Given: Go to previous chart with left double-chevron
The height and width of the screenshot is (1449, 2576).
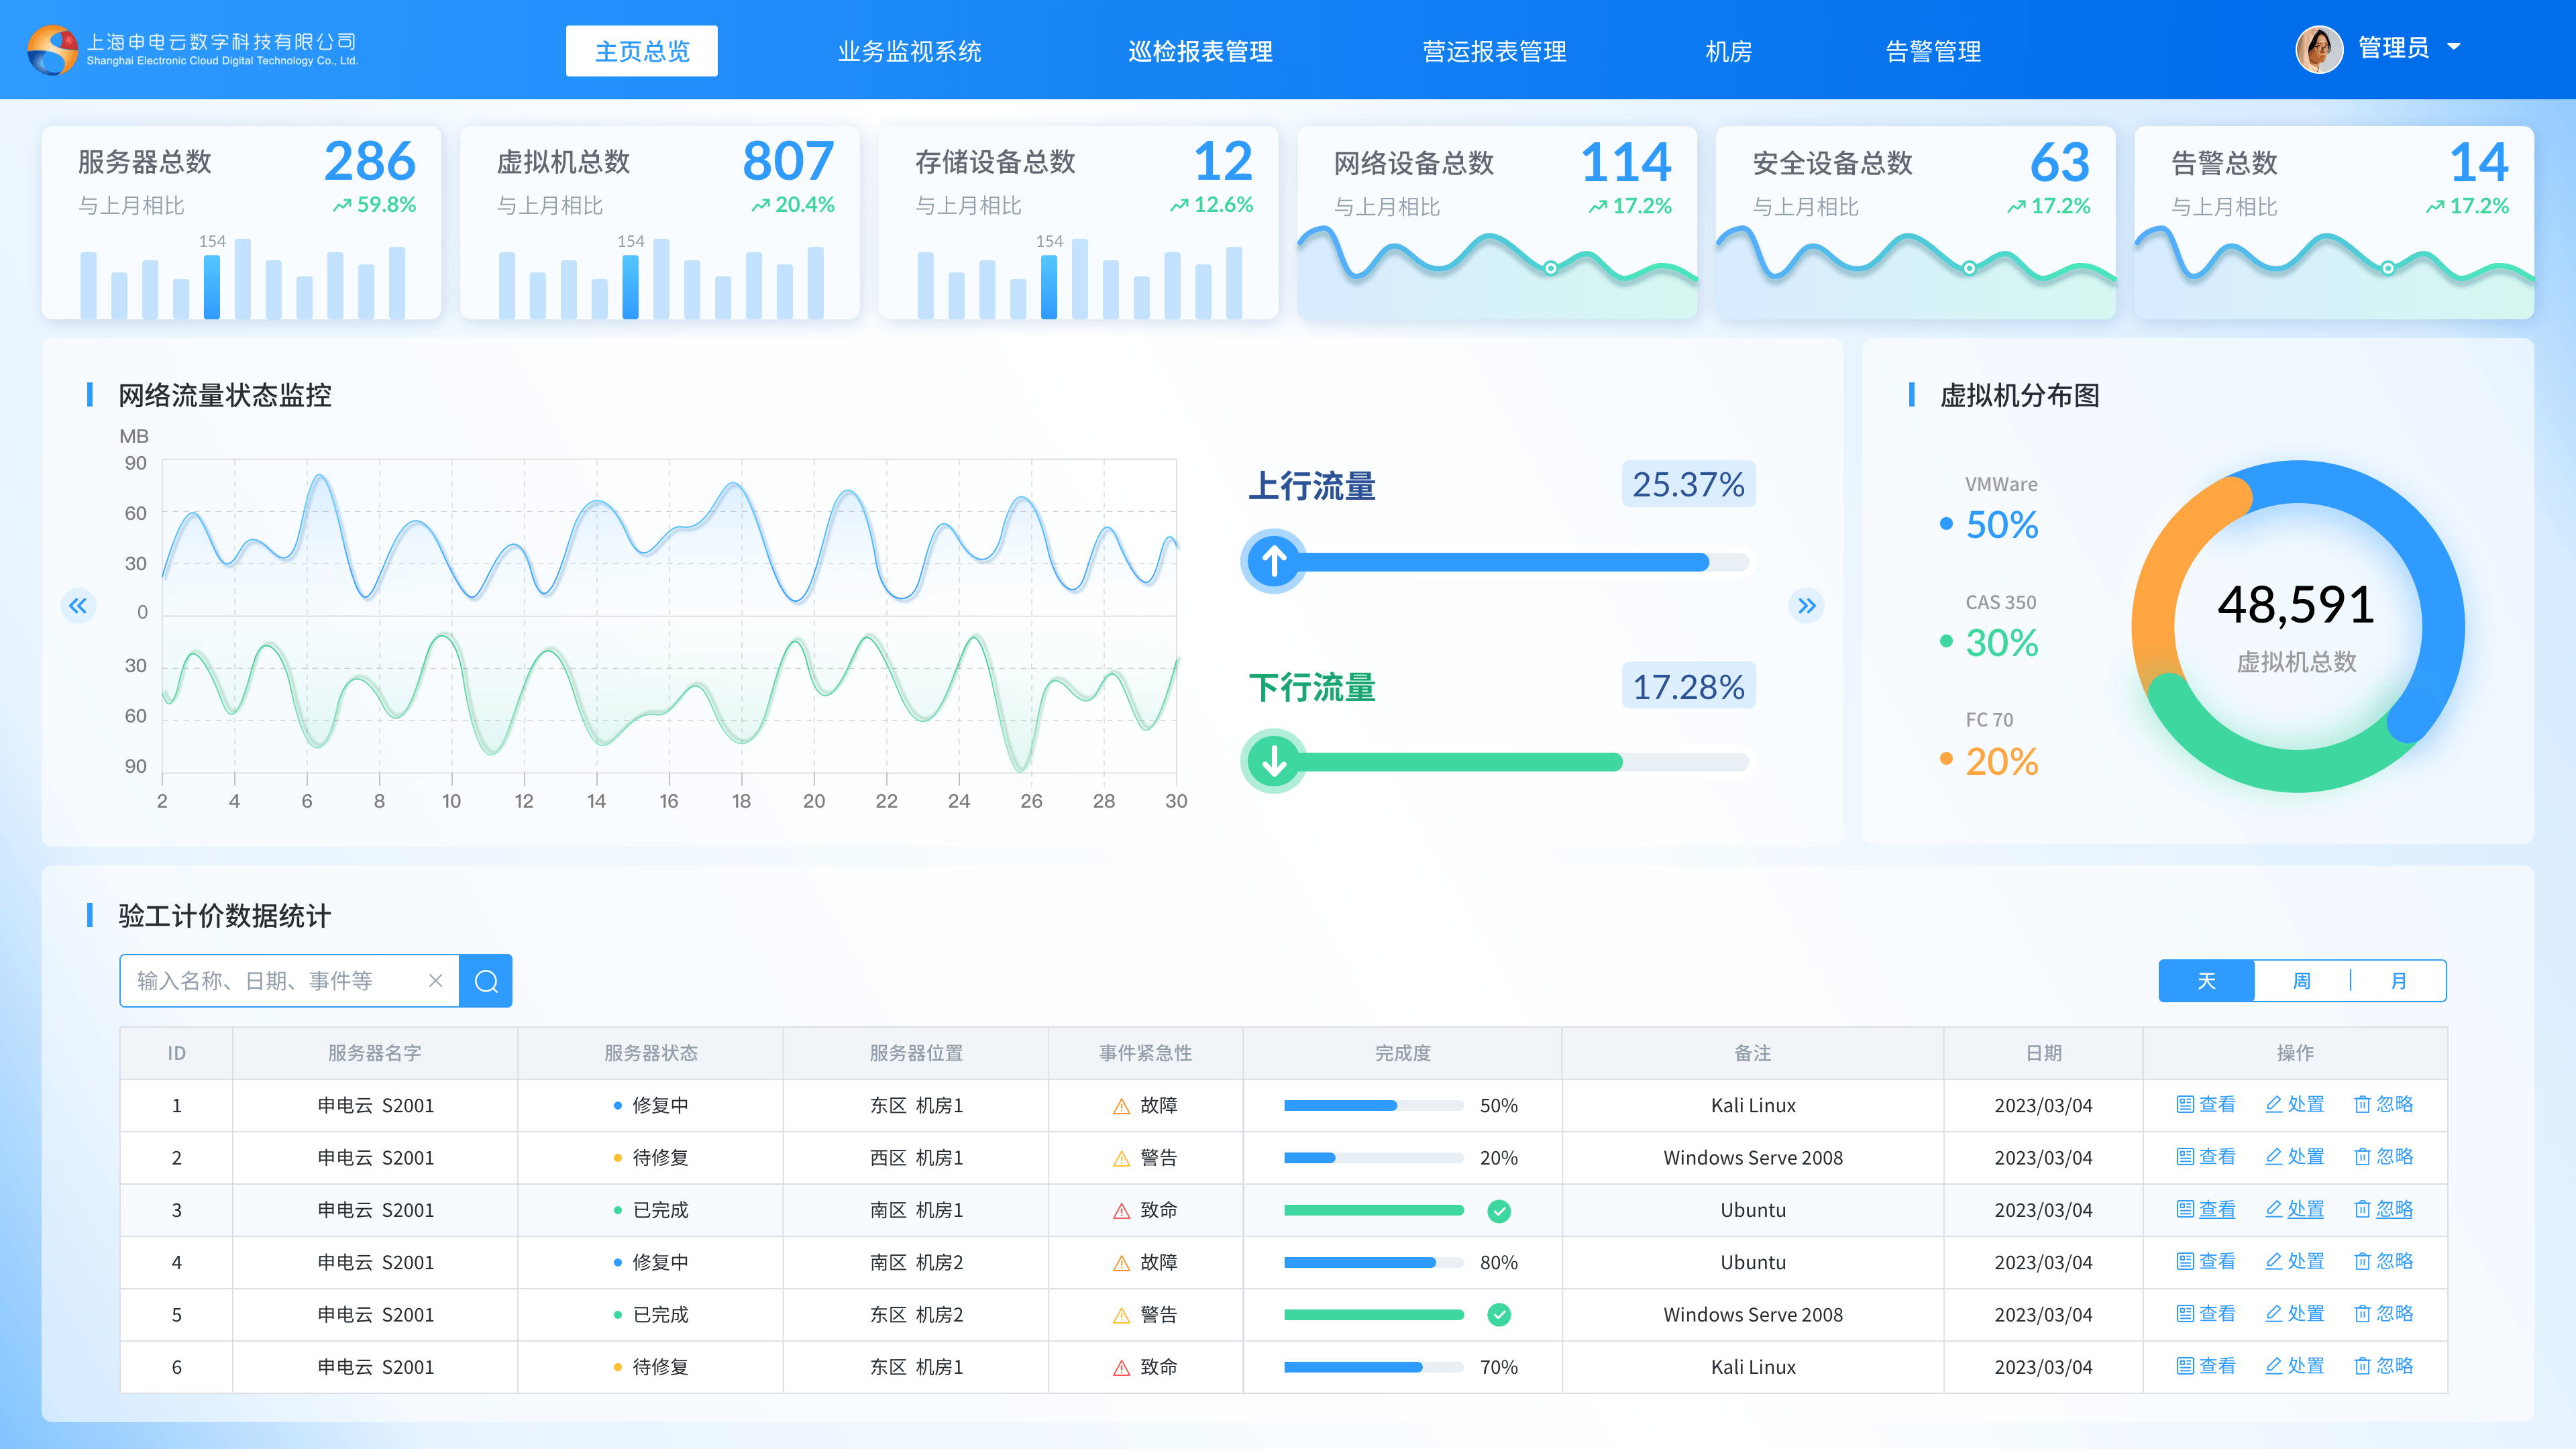Looking at the screenshot, I should pyautogui.click(x=78, y=605).
